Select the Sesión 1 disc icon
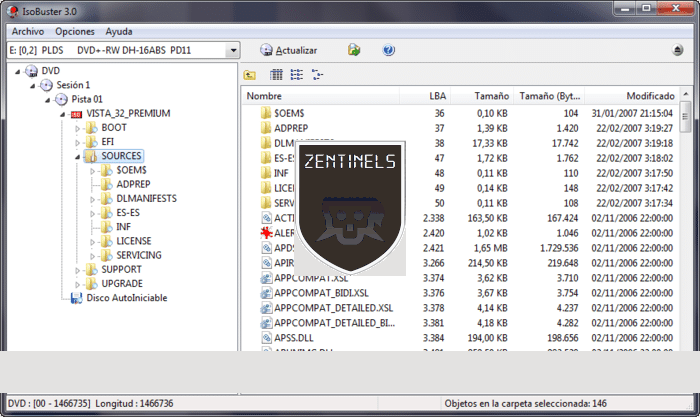This screenshot has height=417, width=700. (46, 85)
